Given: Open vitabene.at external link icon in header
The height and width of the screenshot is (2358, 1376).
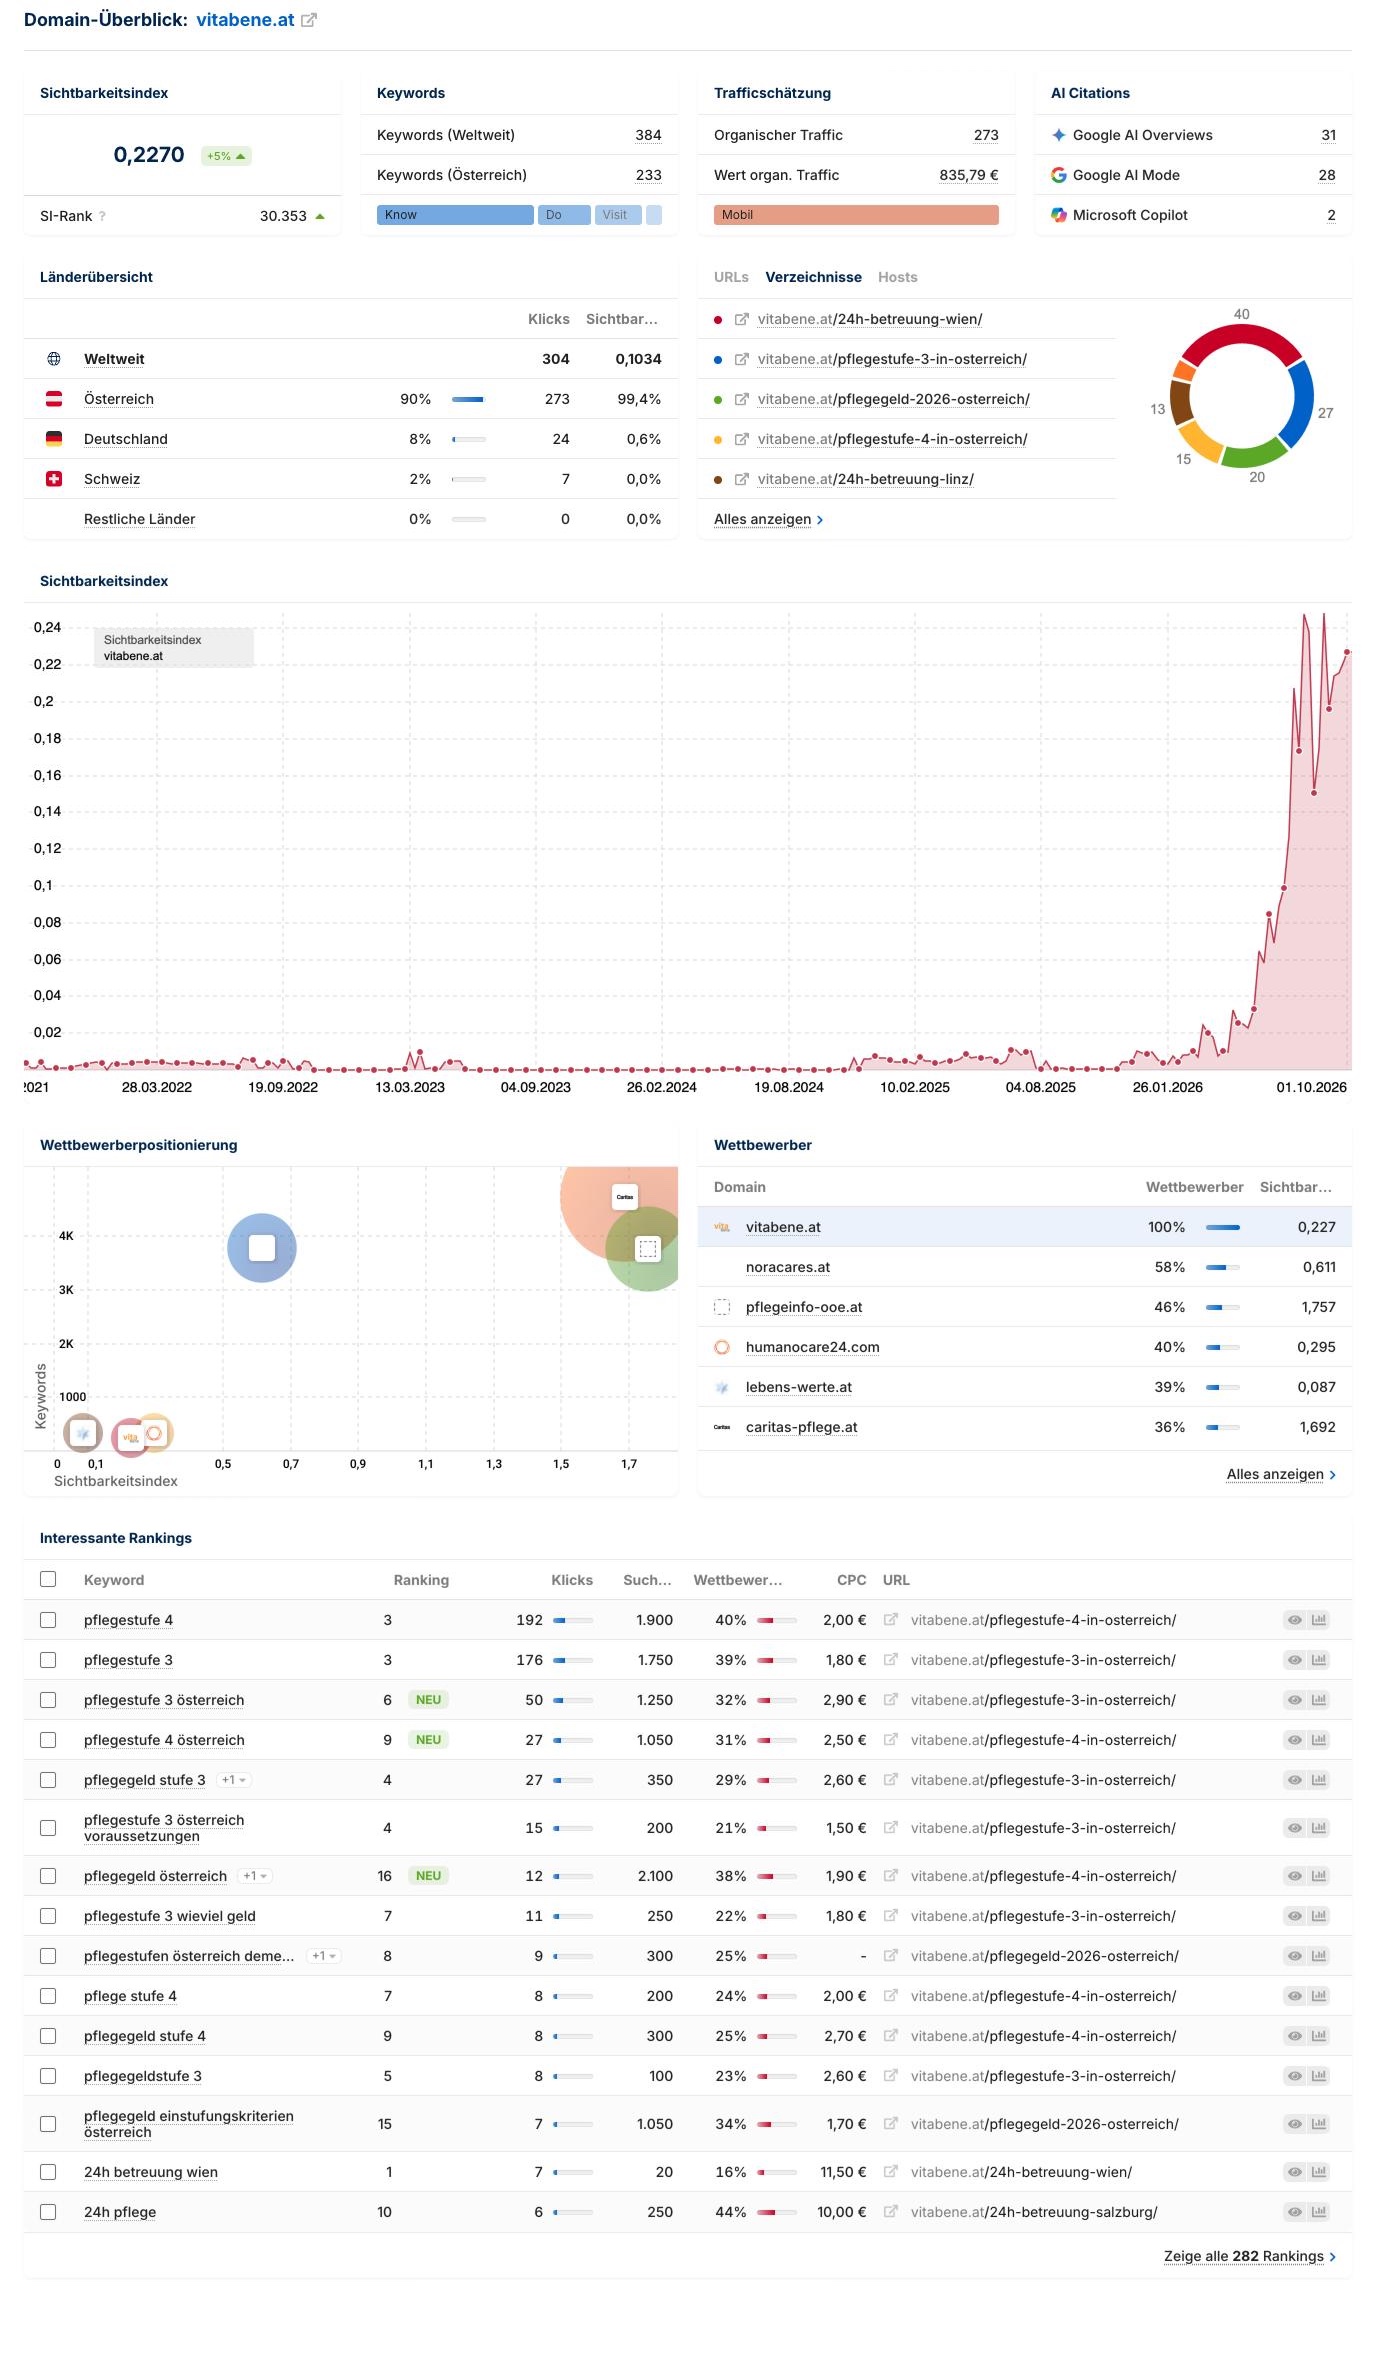Looking at the screenshot, I should [309, 20].
